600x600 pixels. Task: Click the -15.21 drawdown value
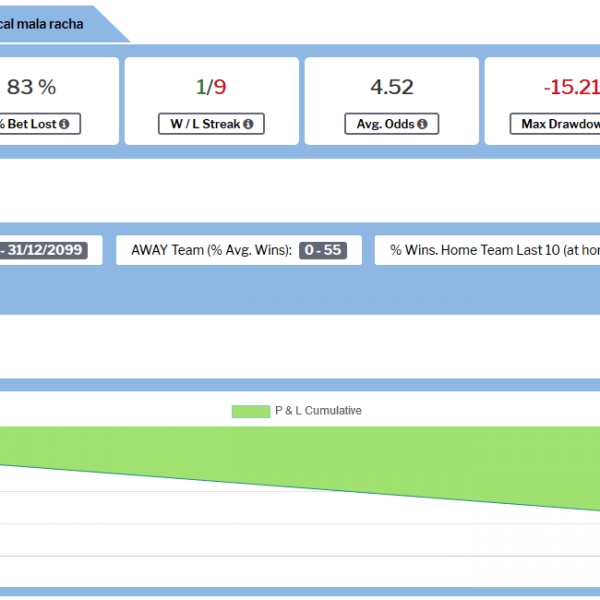click(x=572, y=87)
